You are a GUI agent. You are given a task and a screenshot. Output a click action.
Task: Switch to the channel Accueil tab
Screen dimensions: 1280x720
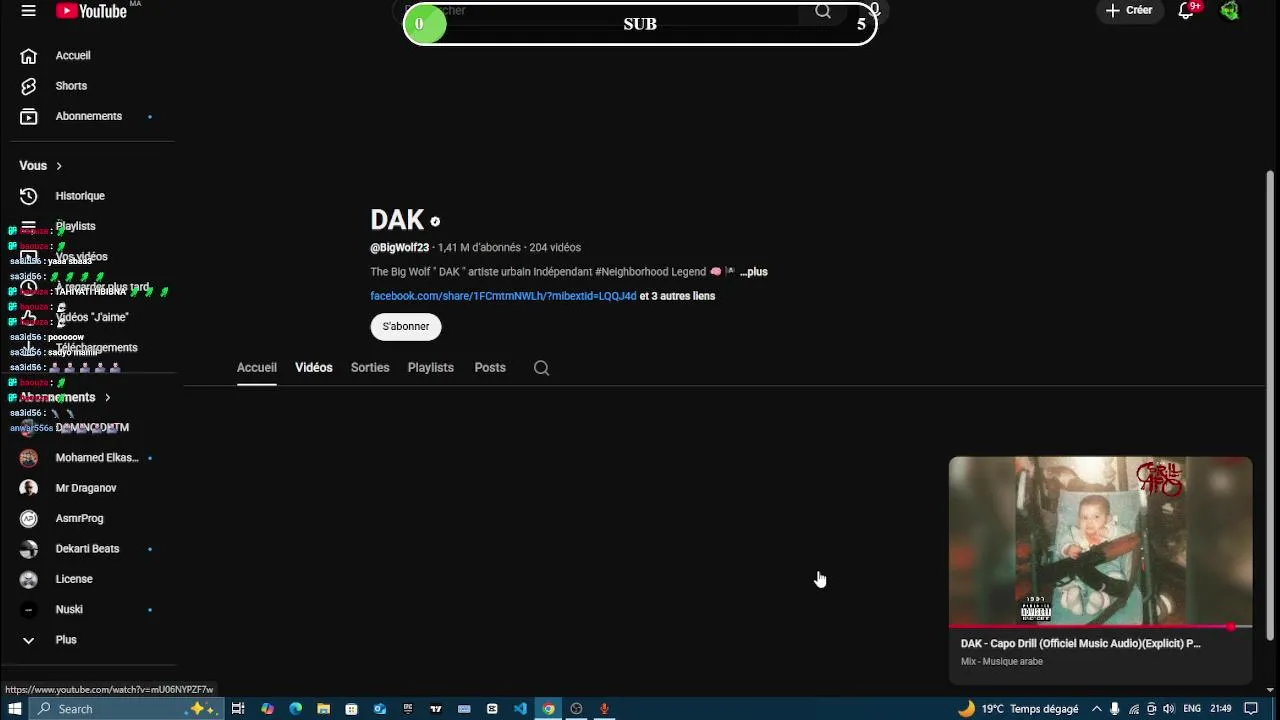point(257,368)
